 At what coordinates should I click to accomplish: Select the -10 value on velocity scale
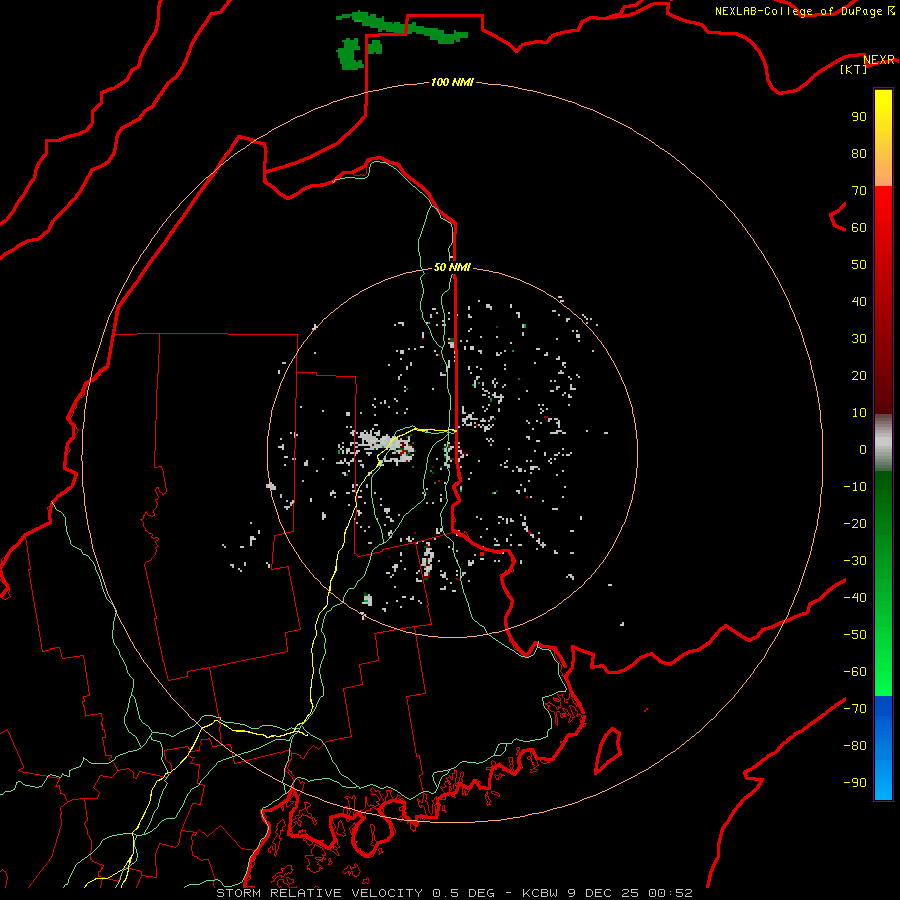click(x=855, y=487)
